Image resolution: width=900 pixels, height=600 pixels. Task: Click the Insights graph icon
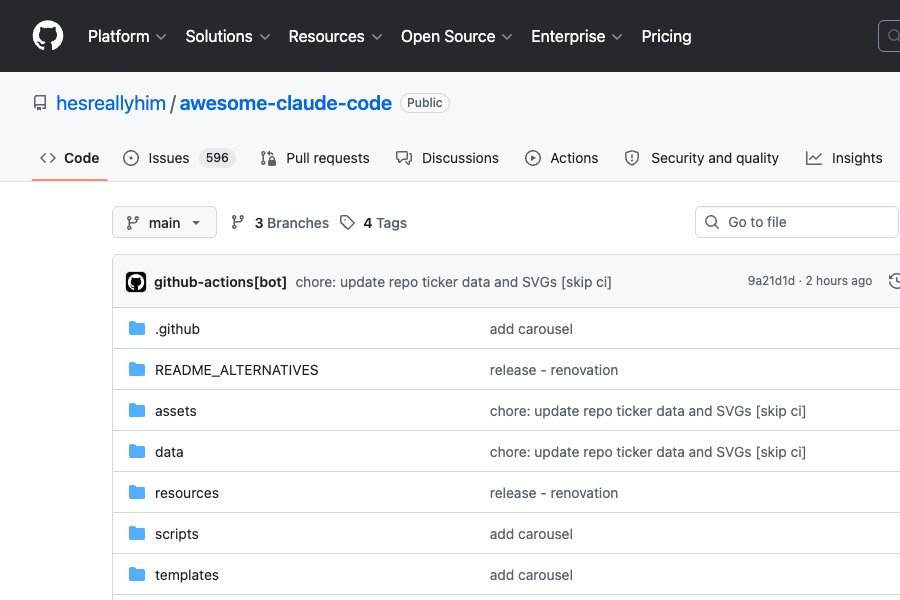pyautogui.click(x=813, y=158)
